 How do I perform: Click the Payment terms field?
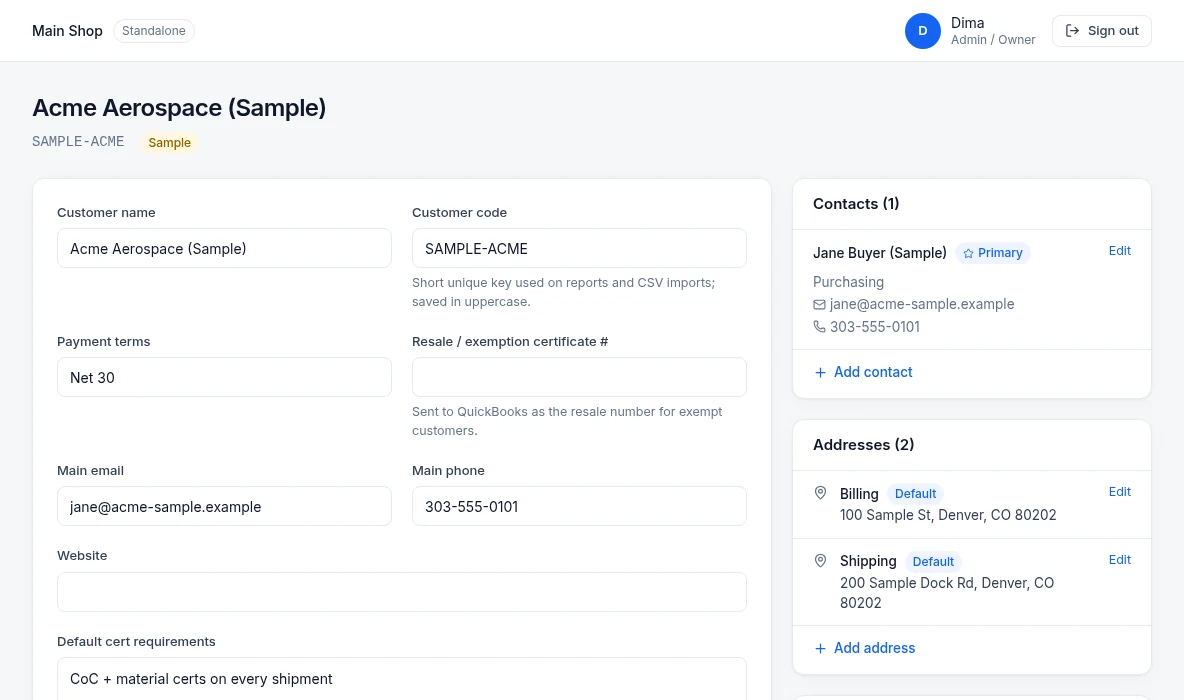pyautogui.click(x=224, y=378)
